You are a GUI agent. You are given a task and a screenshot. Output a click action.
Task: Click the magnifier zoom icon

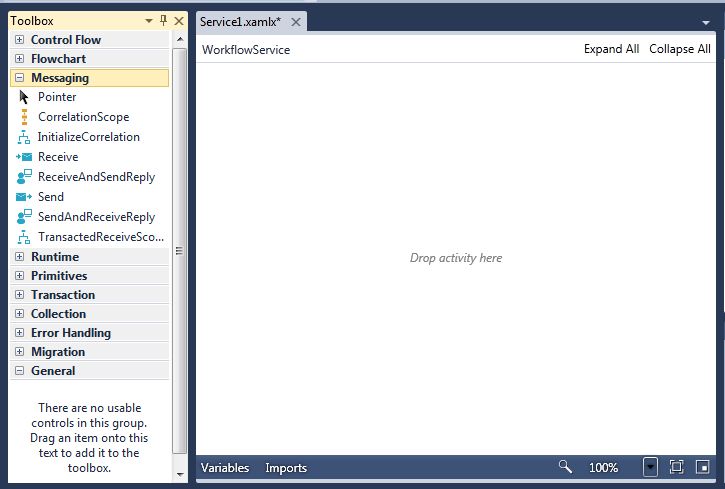(565, 467)
